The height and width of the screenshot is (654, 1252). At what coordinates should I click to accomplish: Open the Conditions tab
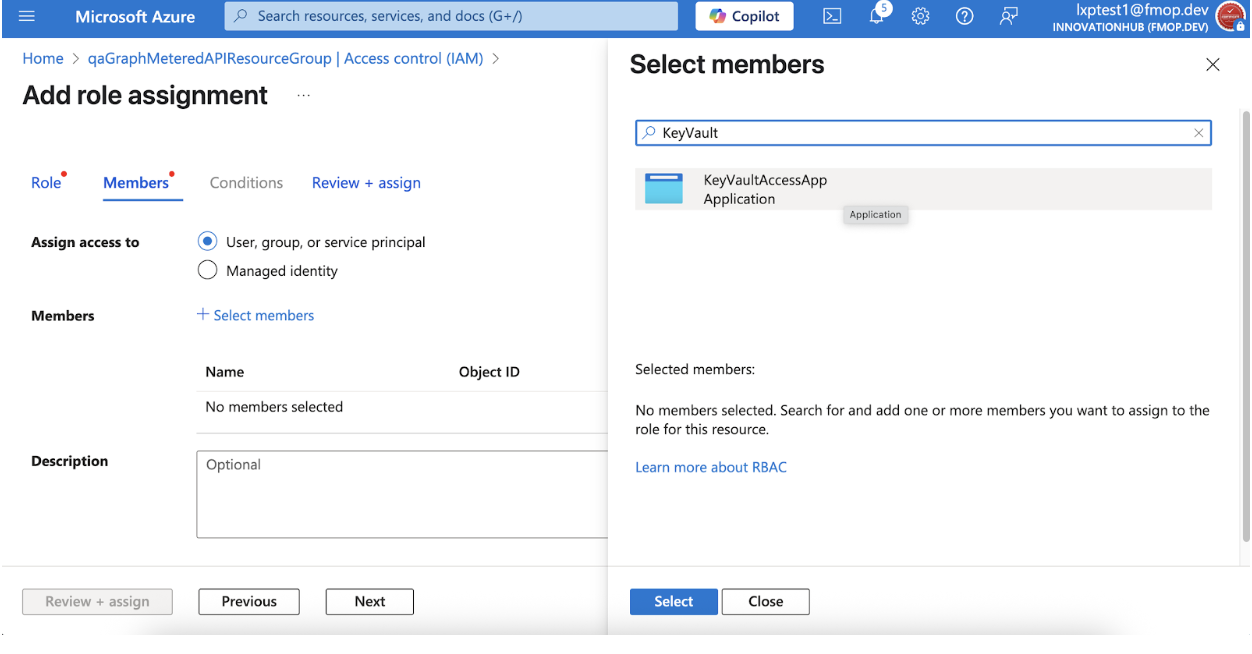(x=246, y=182)
